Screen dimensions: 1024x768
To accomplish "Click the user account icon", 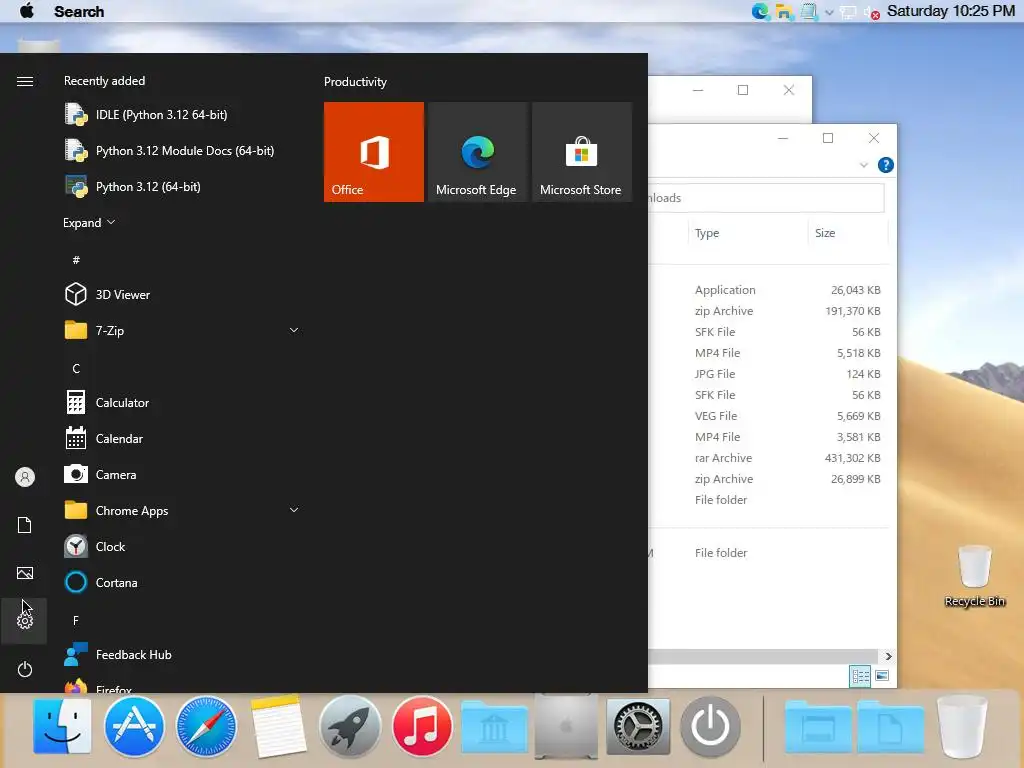I will pyautogui.click(x=25, y=477).
